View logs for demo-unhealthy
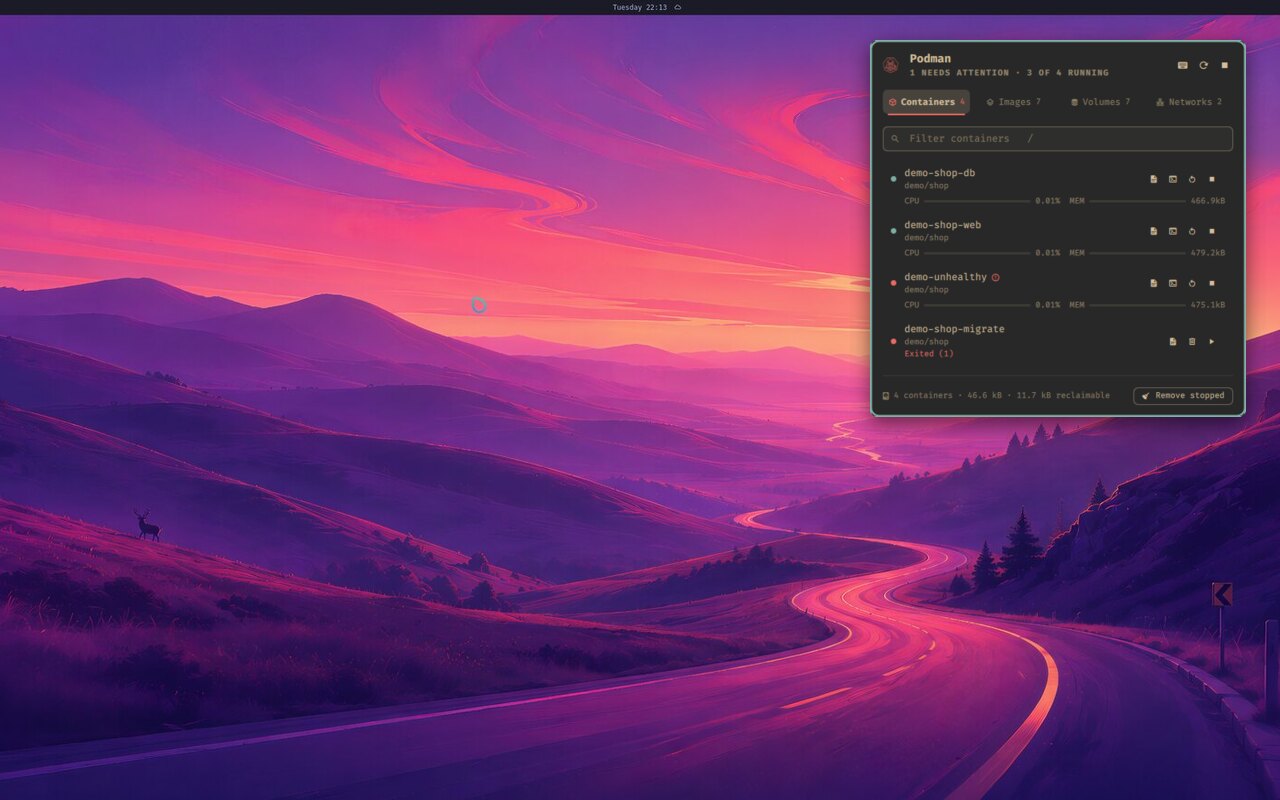The image size is (1280, 800). click(1153, 283)
